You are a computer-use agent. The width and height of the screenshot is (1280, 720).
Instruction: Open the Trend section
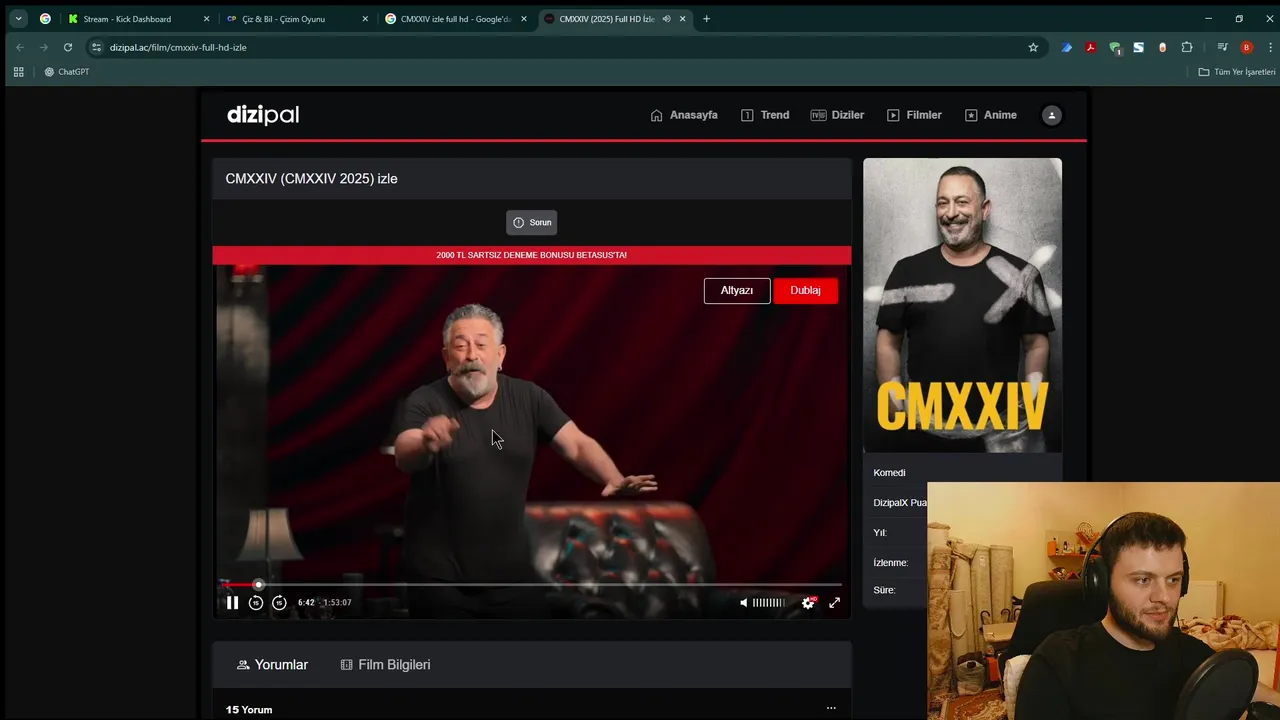pyautogui.click(x=765, y=115)
